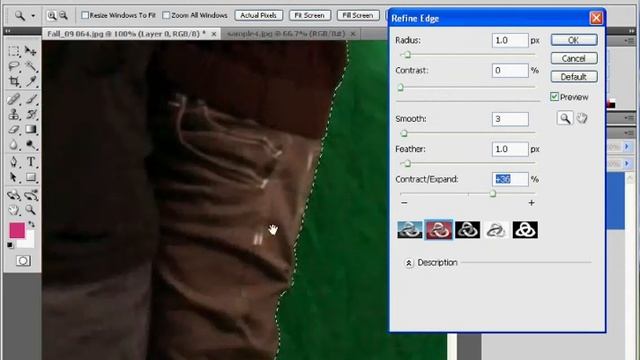Screen dimensions: 640x360
Task: Select the 3D Orbit tool
Action: (31, 195)
